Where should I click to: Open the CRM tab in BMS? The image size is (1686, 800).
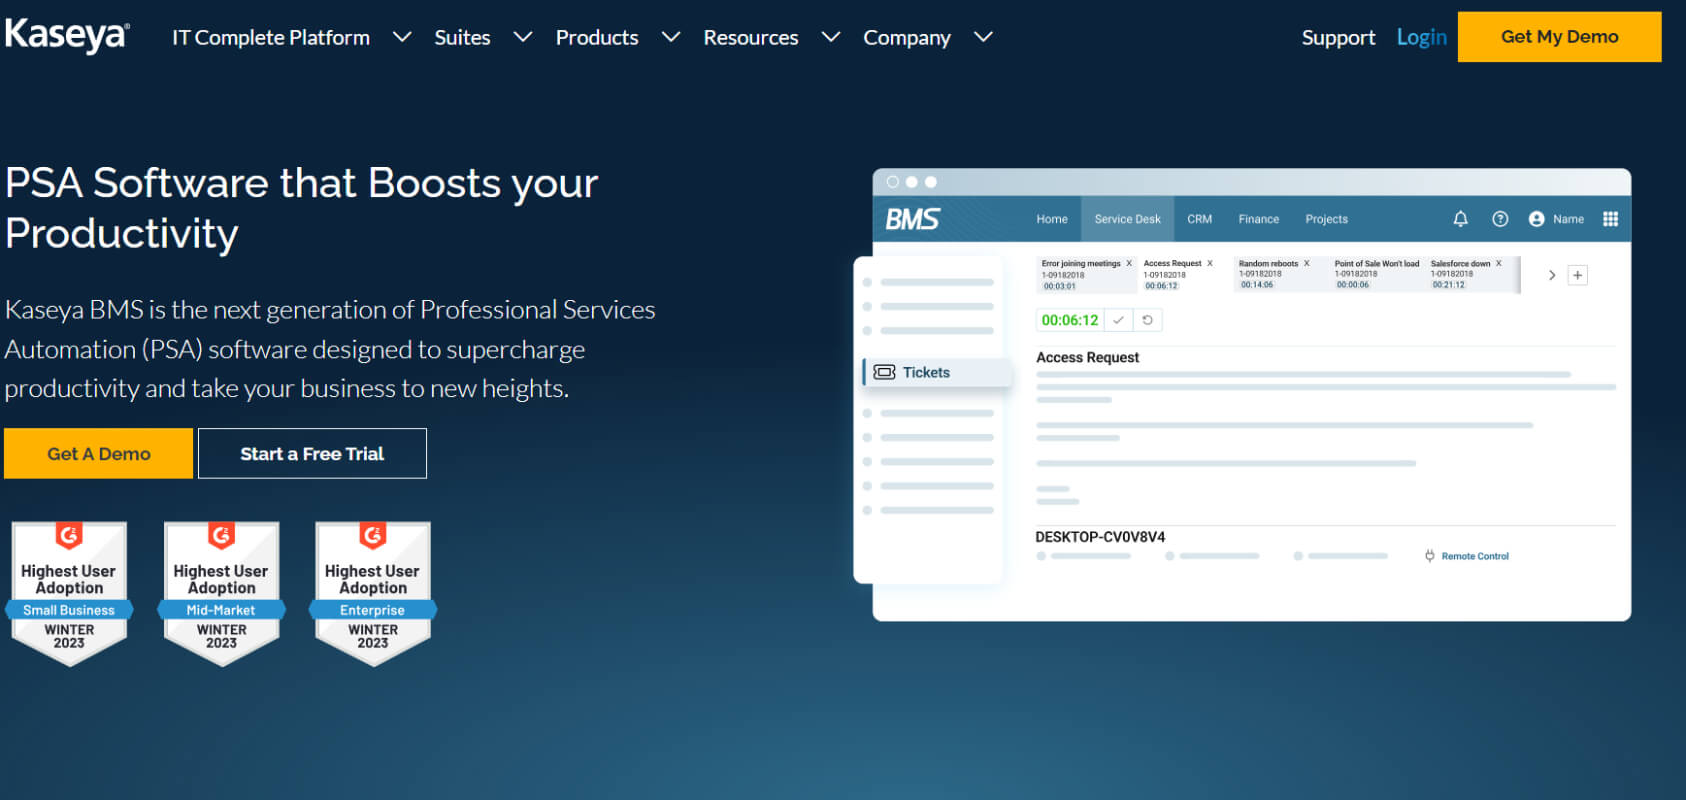1199,219
